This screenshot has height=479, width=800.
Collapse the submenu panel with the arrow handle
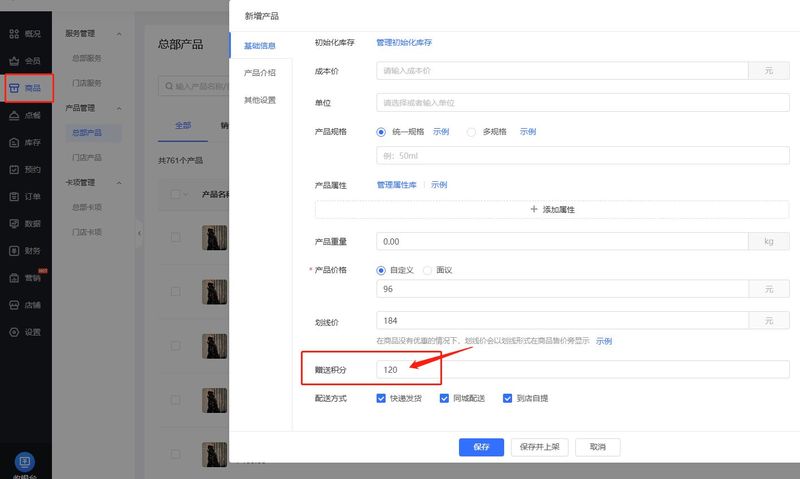[139, 233]
